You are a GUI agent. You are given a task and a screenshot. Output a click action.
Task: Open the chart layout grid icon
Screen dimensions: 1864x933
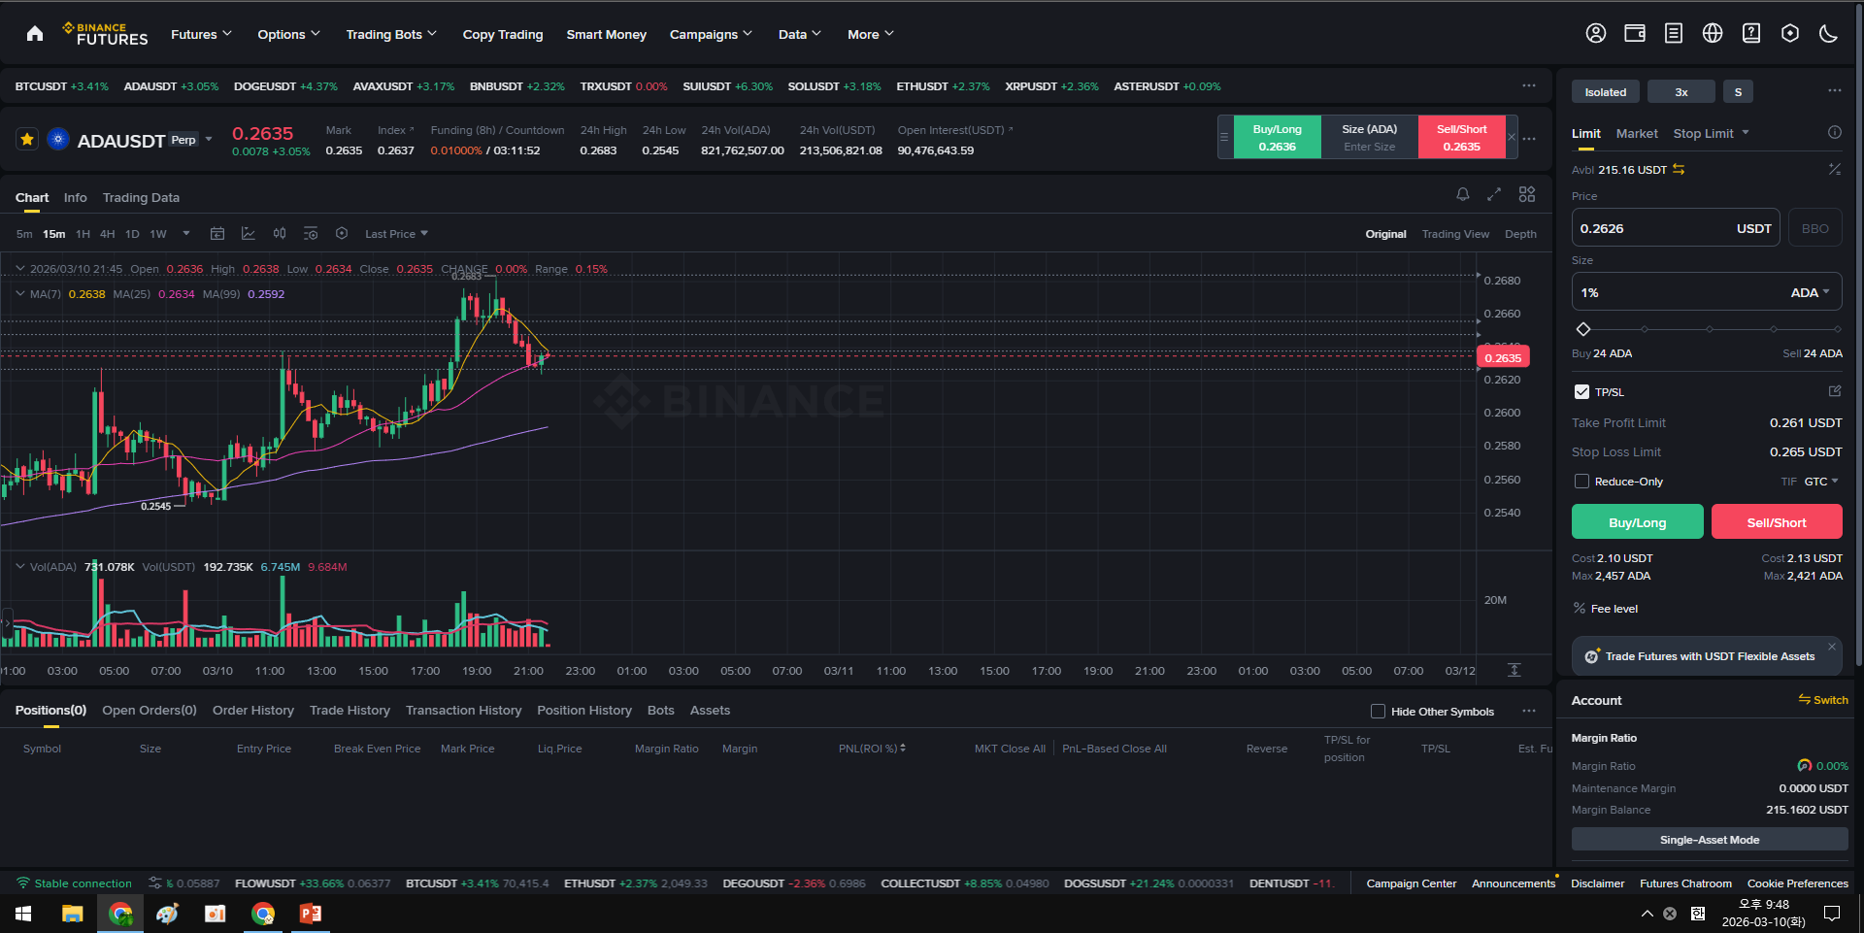point(1527,195)
